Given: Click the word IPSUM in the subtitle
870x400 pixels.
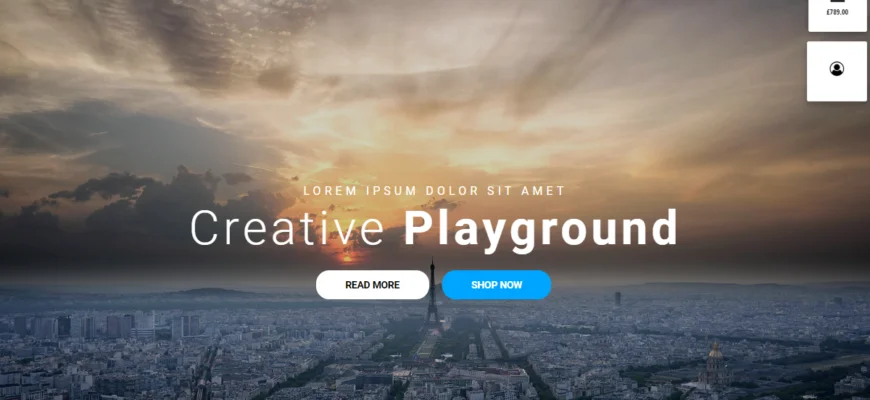Looking at the screenshot, I should pyautogui.click(x=383, y=190).
